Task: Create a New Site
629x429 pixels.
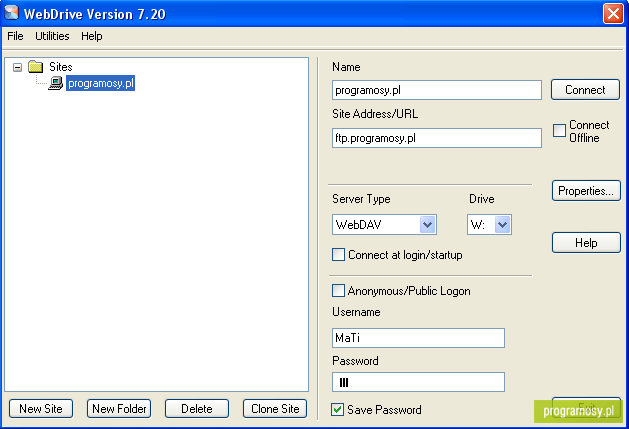Action: click(41, 409)
